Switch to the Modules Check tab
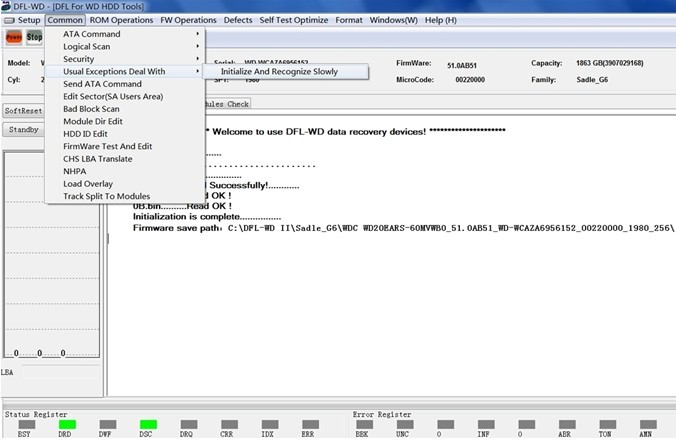The image size is (676, 440). tap(228, 104)
